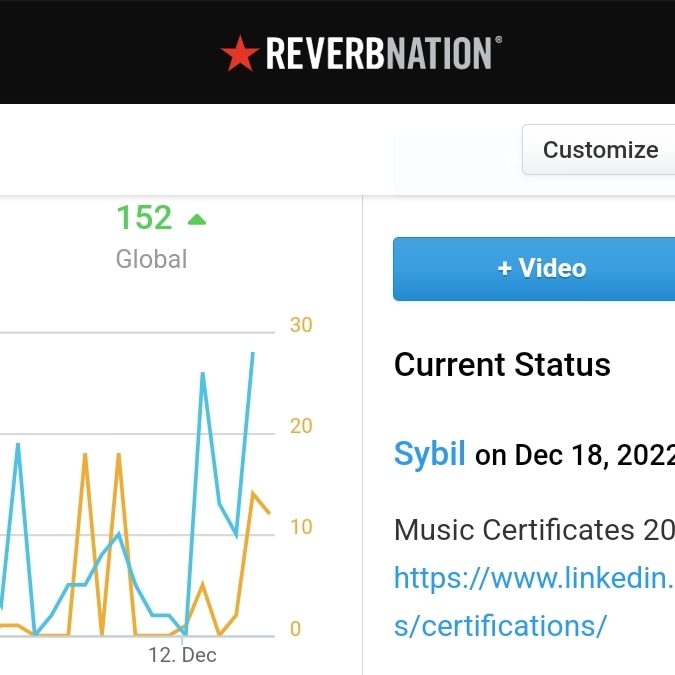Click the 12. Dec chart axis marker
675x675 pixels.
182,655
